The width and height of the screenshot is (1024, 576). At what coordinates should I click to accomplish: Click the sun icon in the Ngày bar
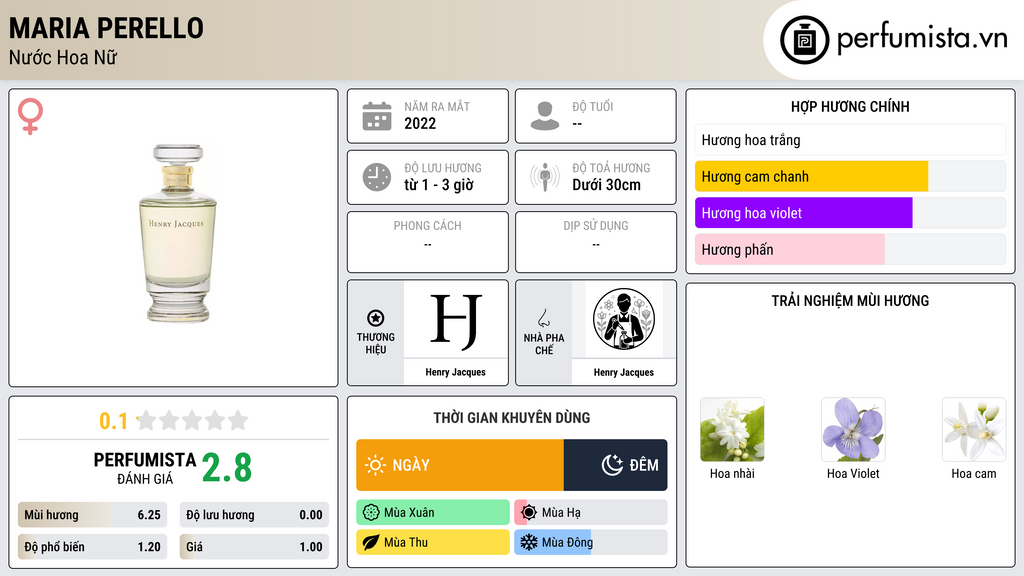375,465
